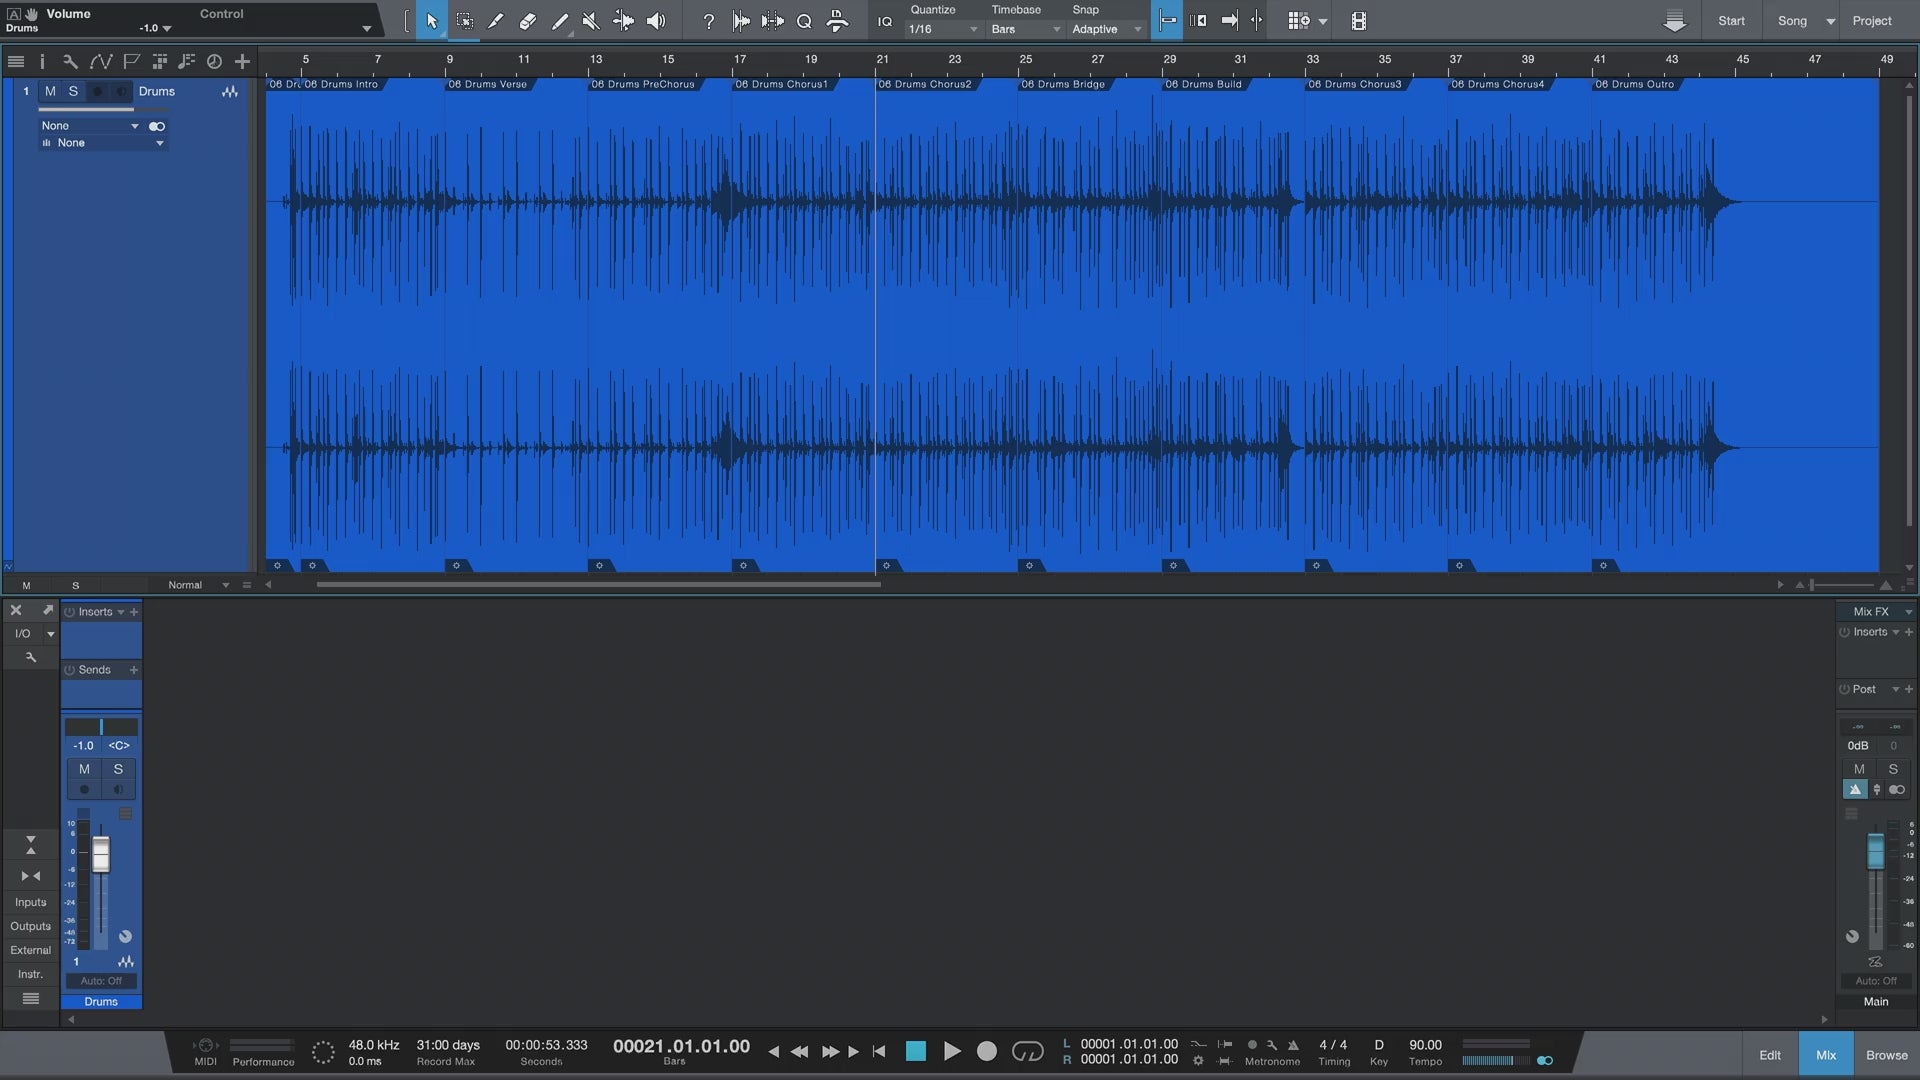This screenshot has height=1080, width=1920.
Task: Go to the Start page
Action: (x=1731, y=21)
